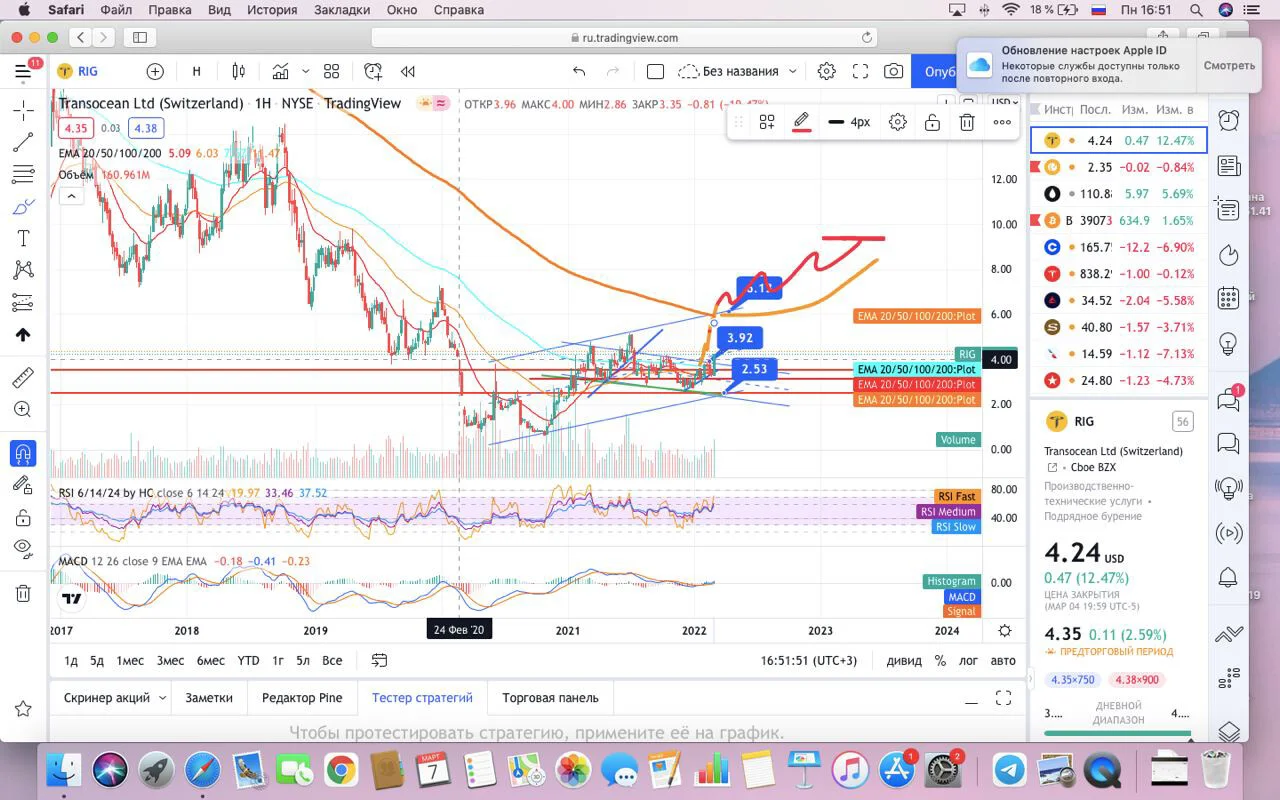Undo the last chart action
Viewport: 1280px width, 800px height.
click(x=579, y=71)
